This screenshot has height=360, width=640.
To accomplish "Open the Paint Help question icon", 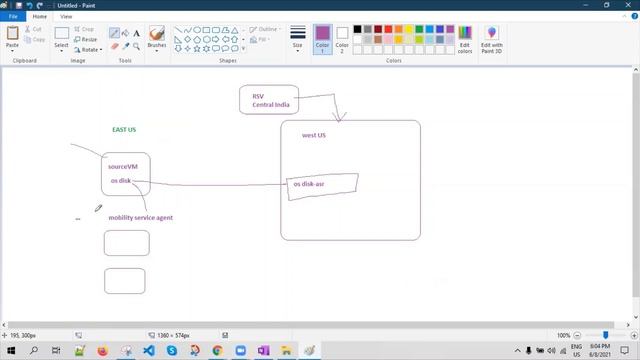I will [x=635, y=16].
